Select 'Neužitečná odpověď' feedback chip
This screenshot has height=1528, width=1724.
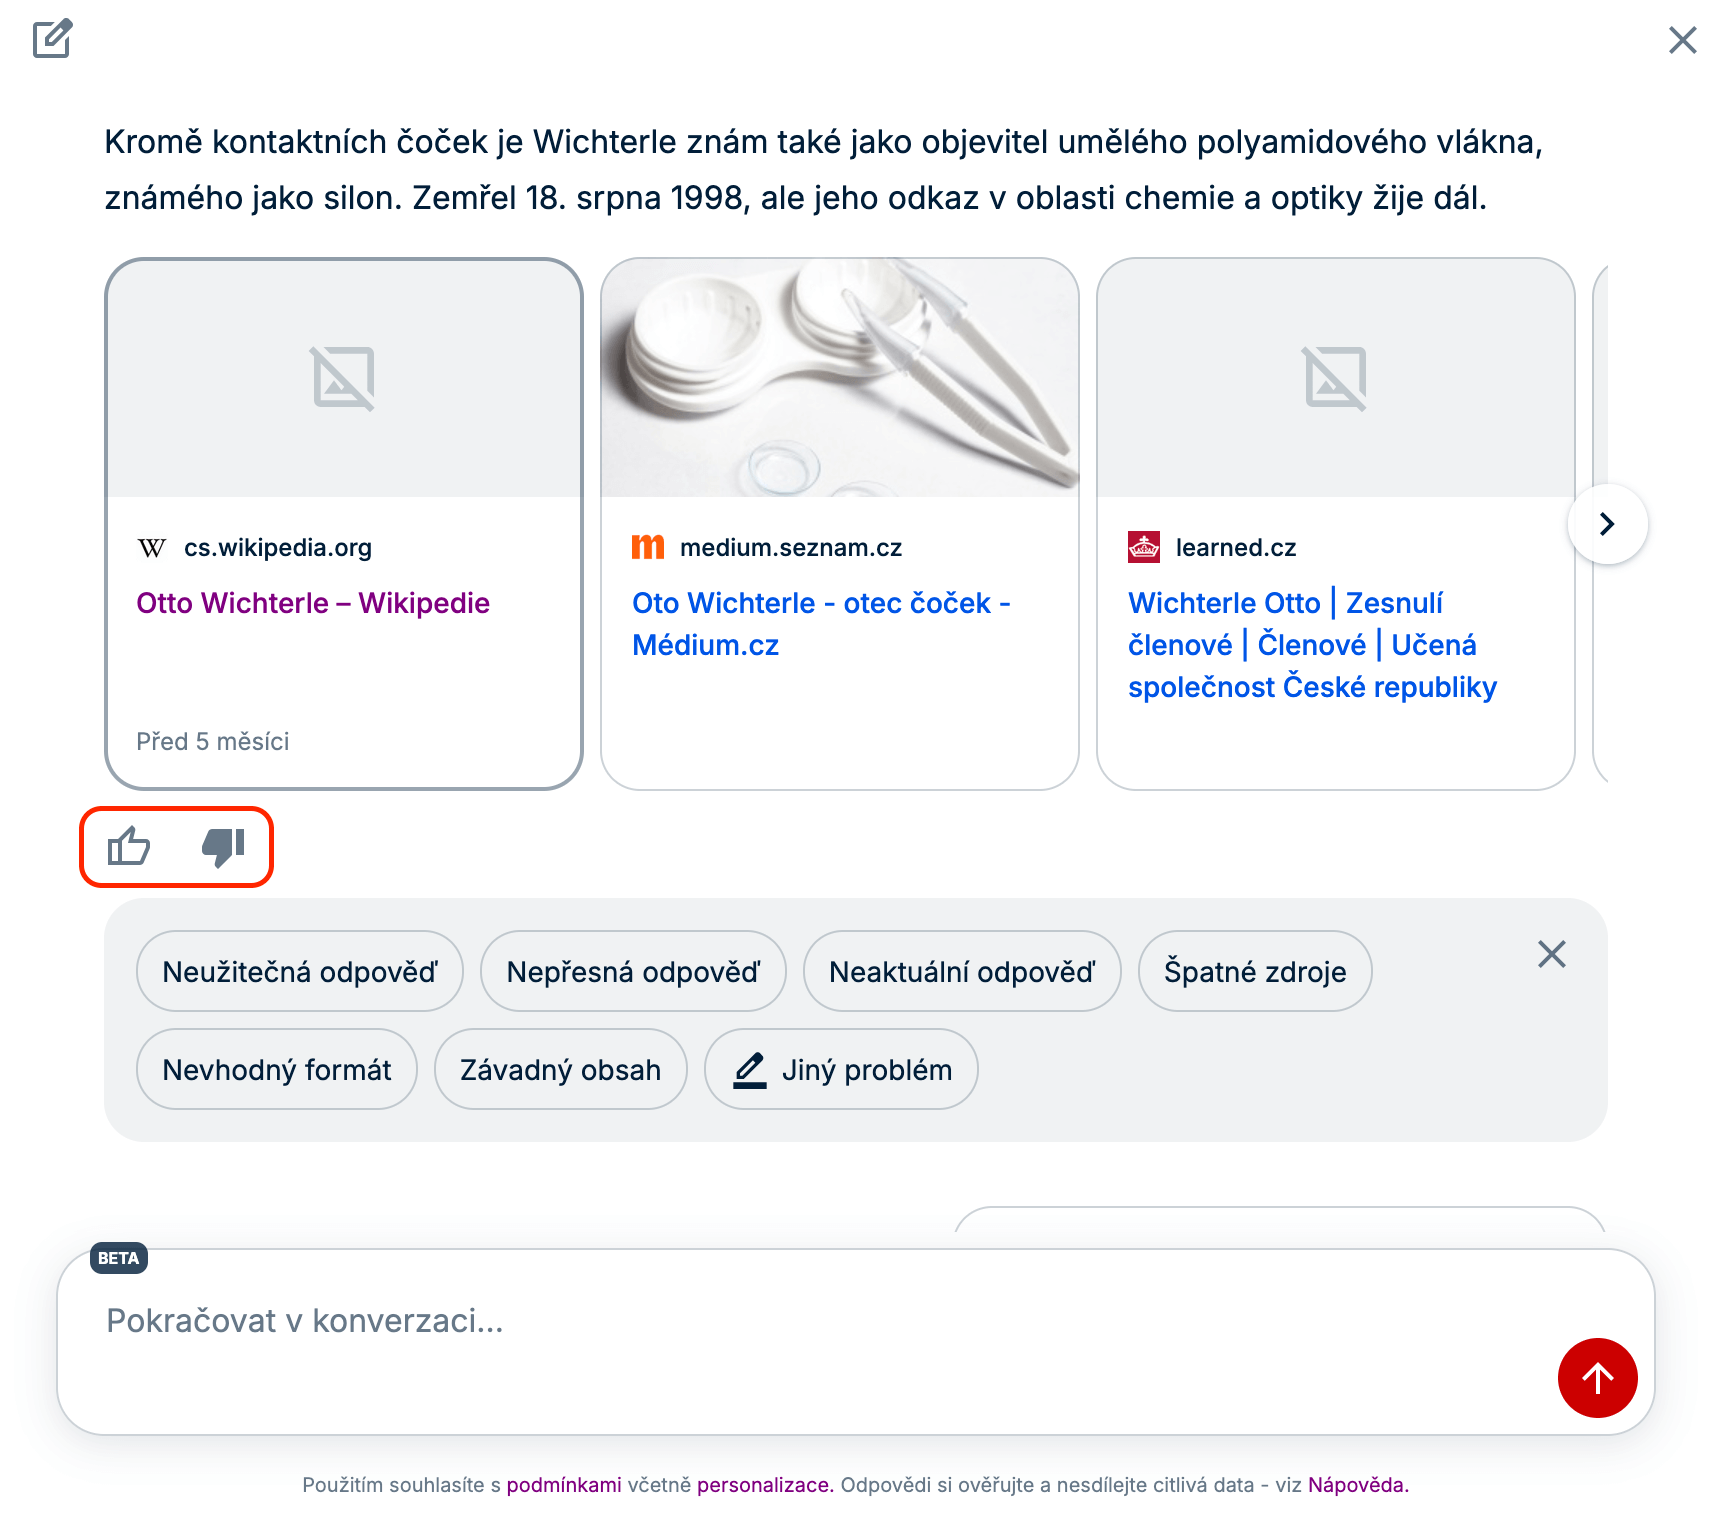click(x=300, y=972)
